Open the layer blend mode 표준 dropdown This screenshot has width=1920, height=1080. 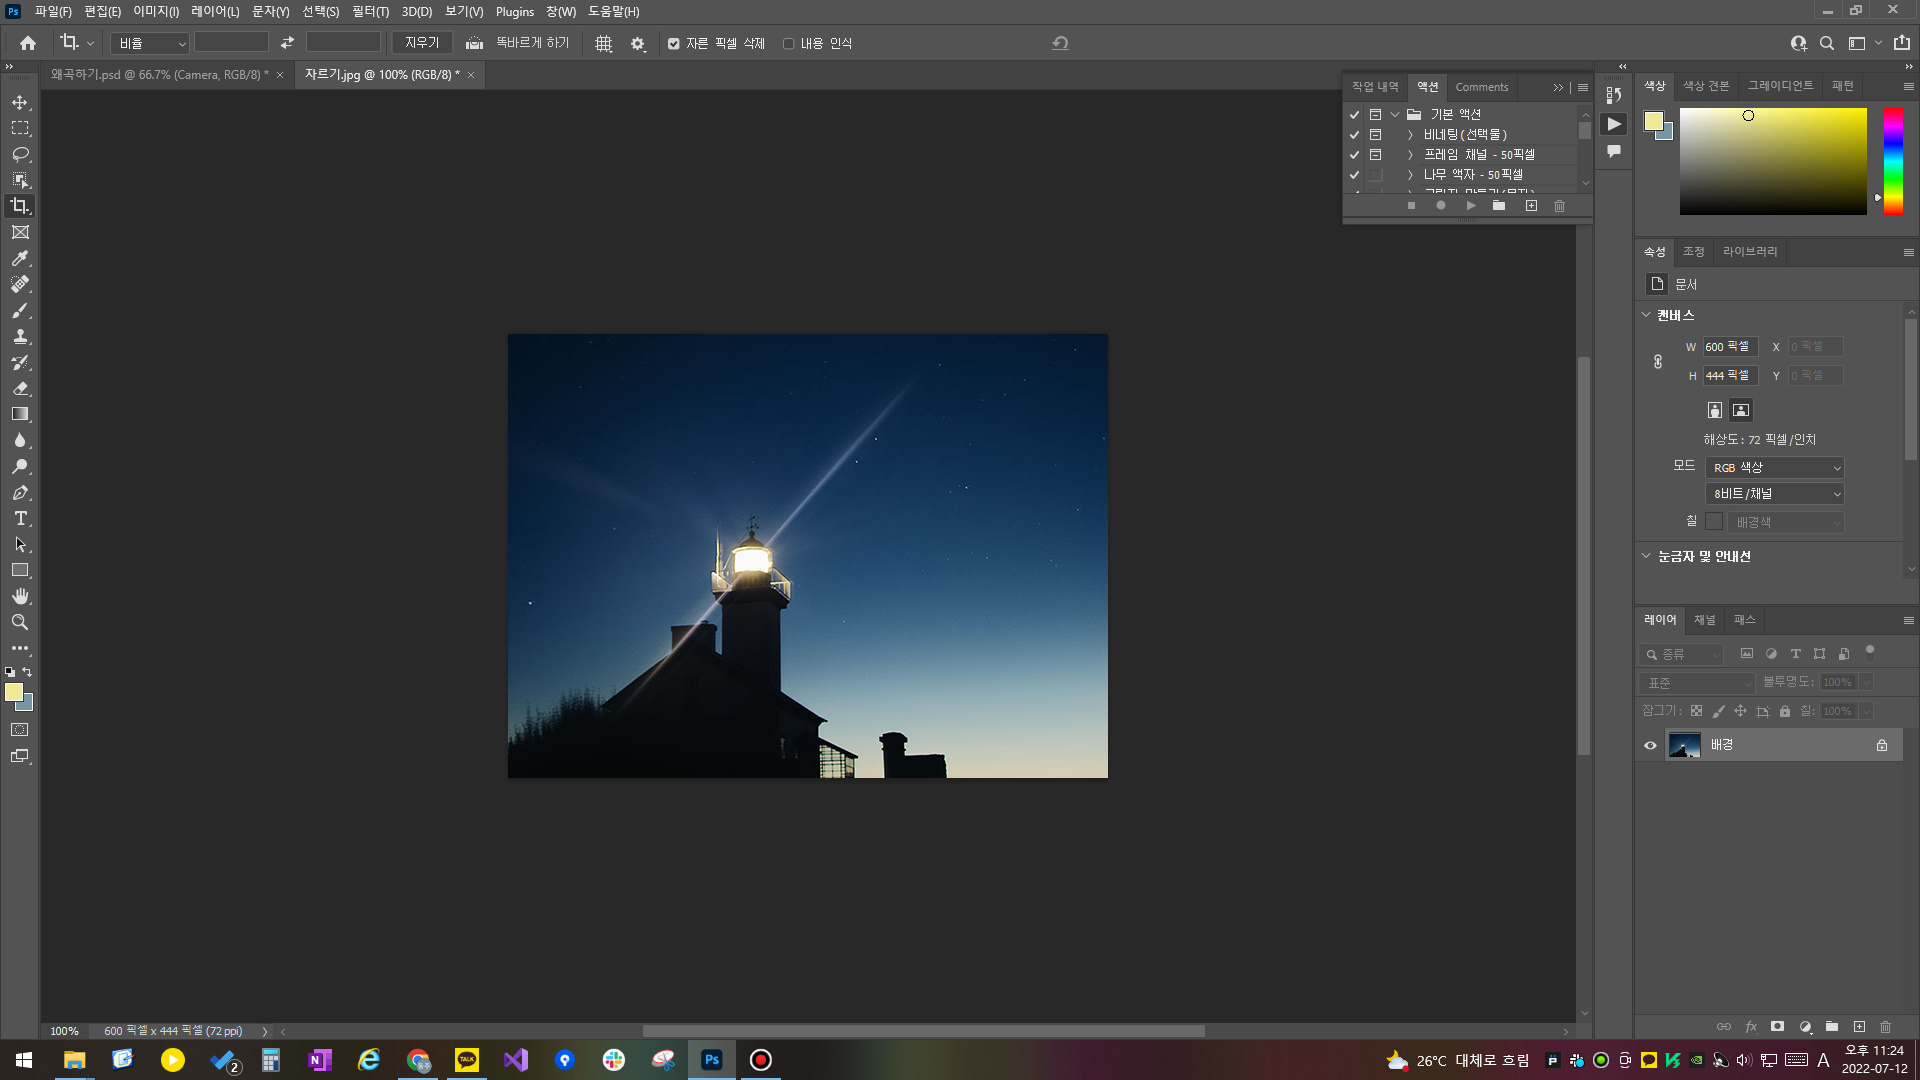[1697, 683]
